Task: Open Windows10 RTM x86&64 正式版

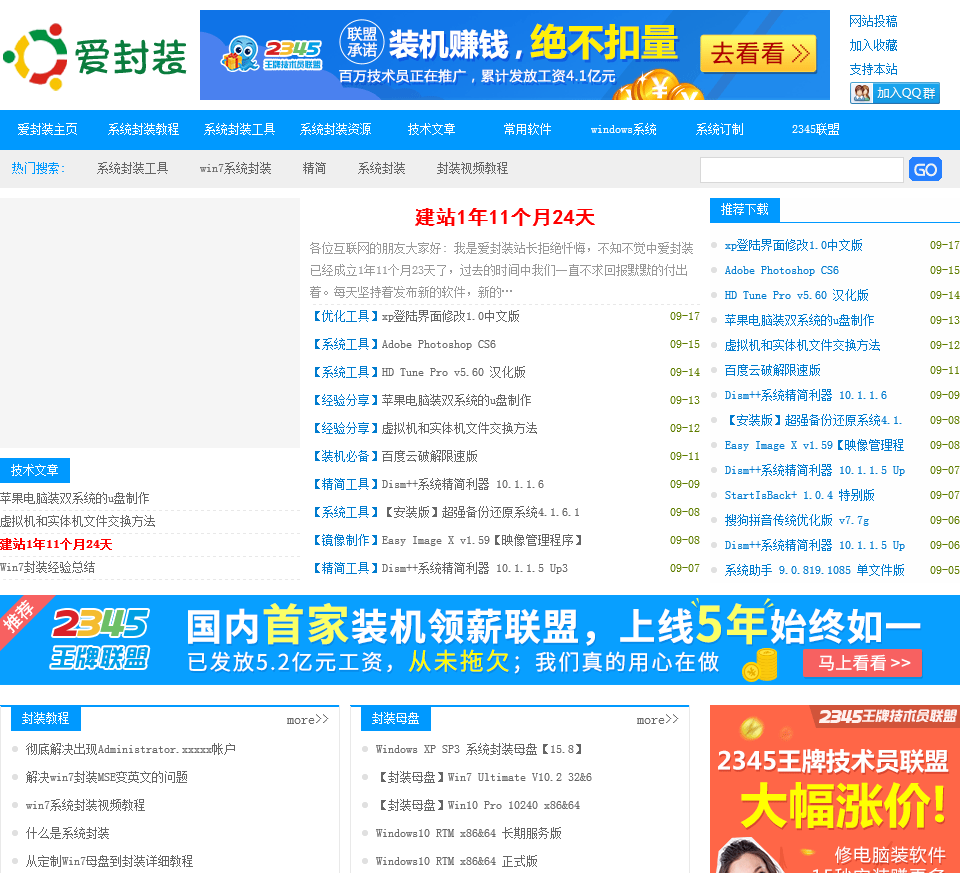Action: click(457, 861)
